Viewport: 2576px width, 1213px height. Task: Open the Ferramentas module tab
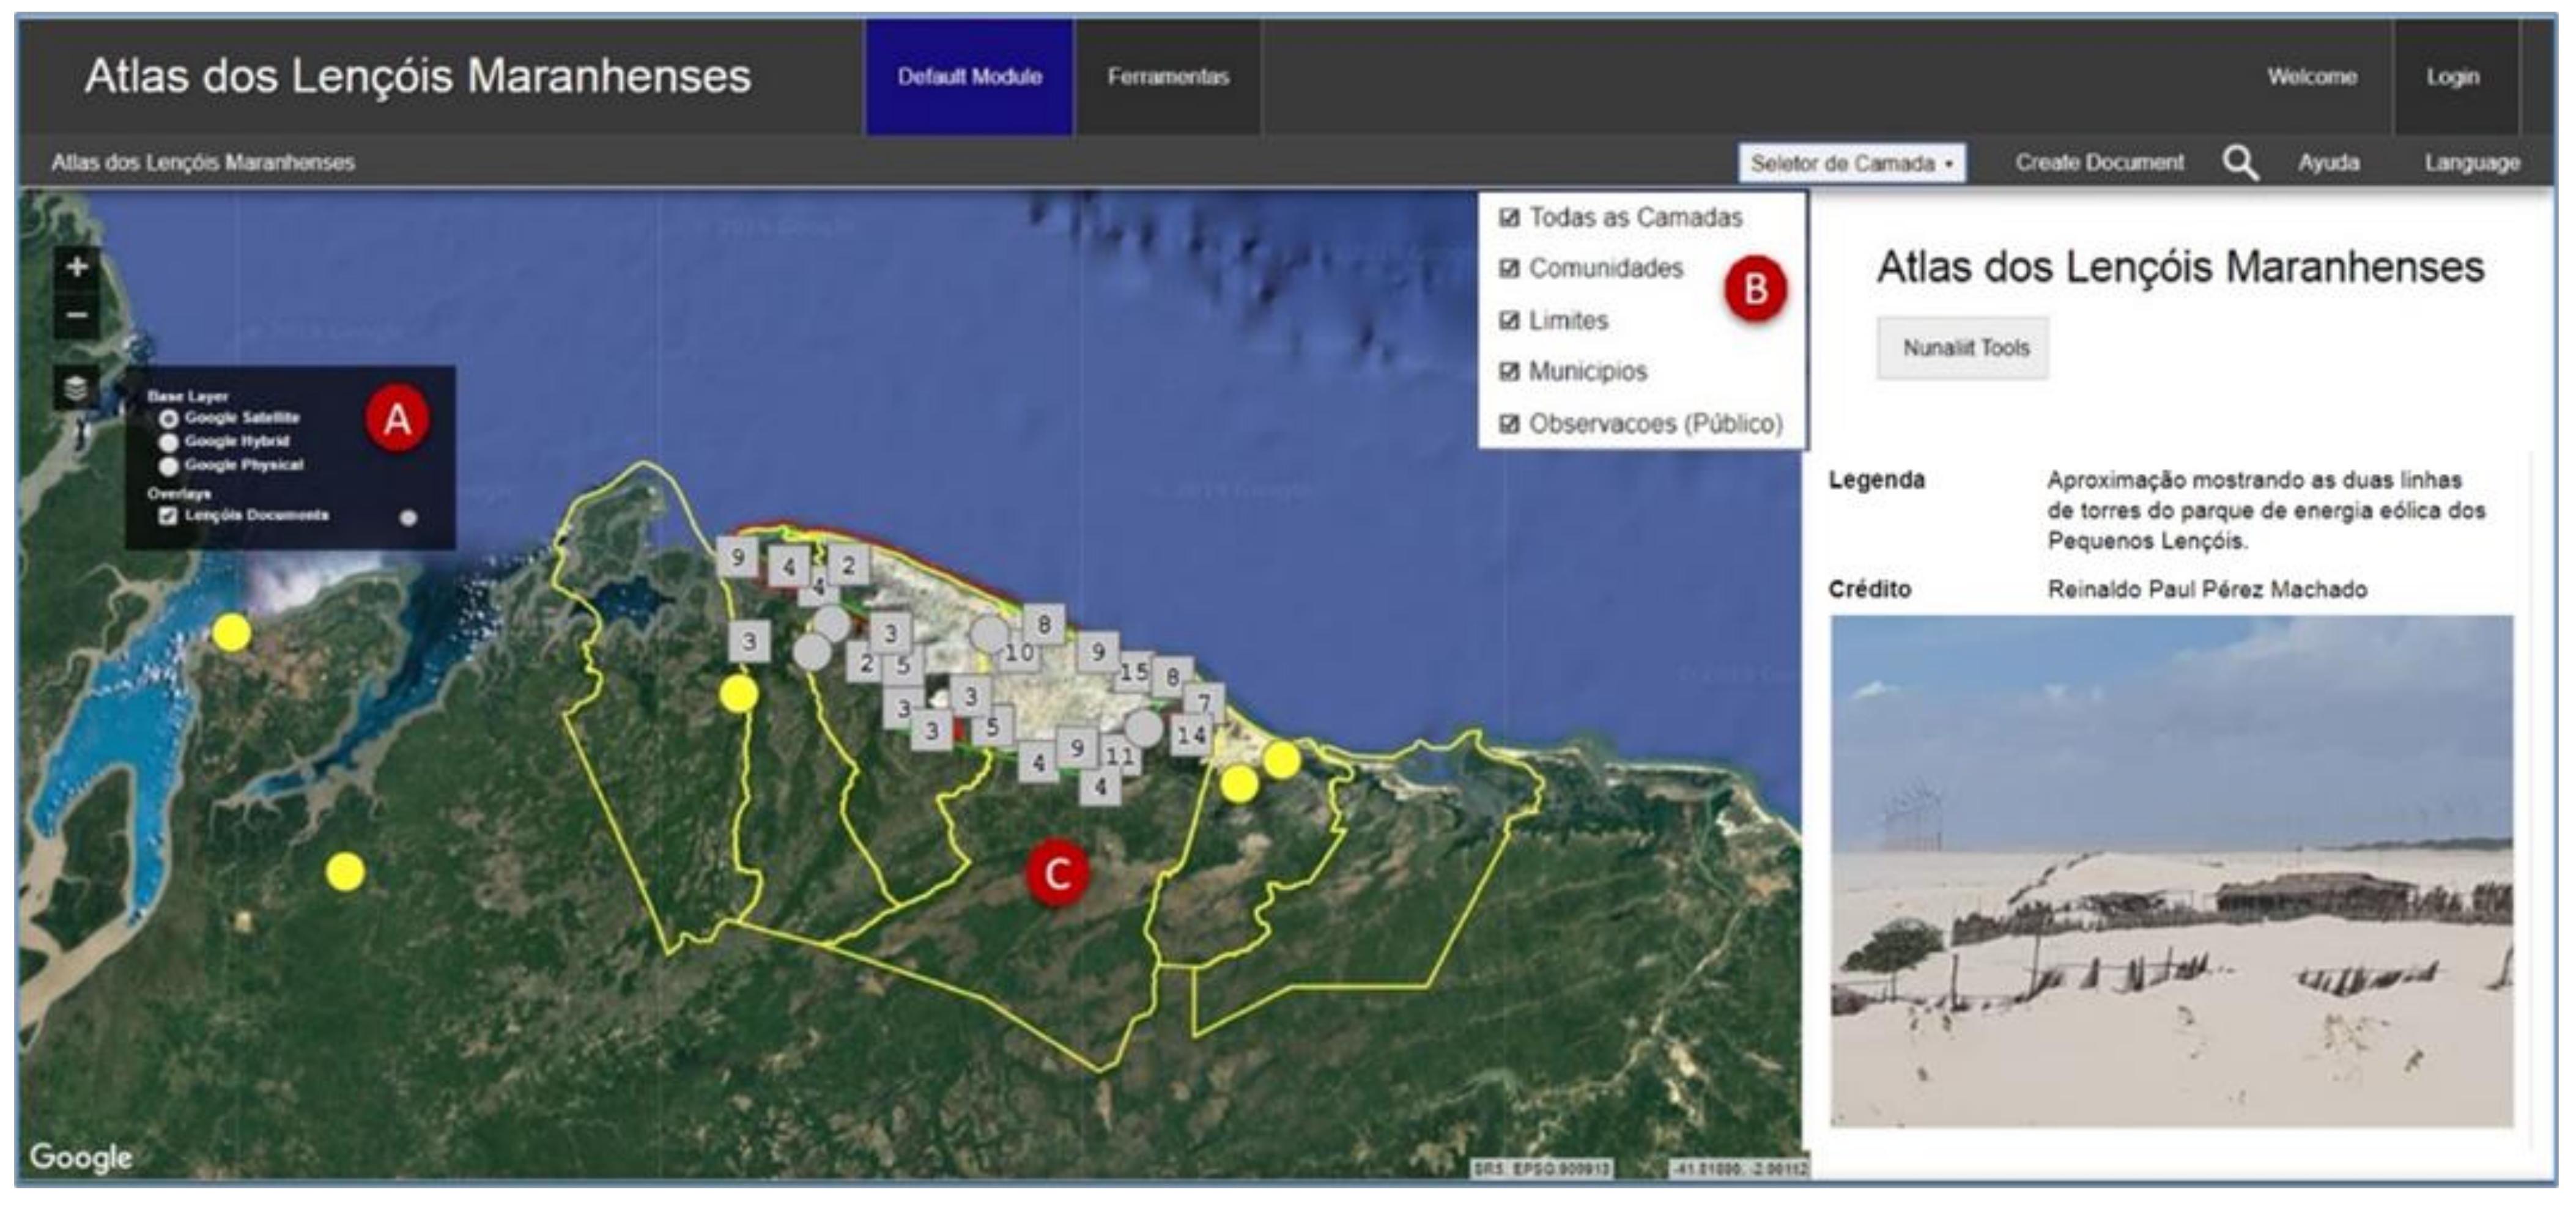tap(1167, 77)
